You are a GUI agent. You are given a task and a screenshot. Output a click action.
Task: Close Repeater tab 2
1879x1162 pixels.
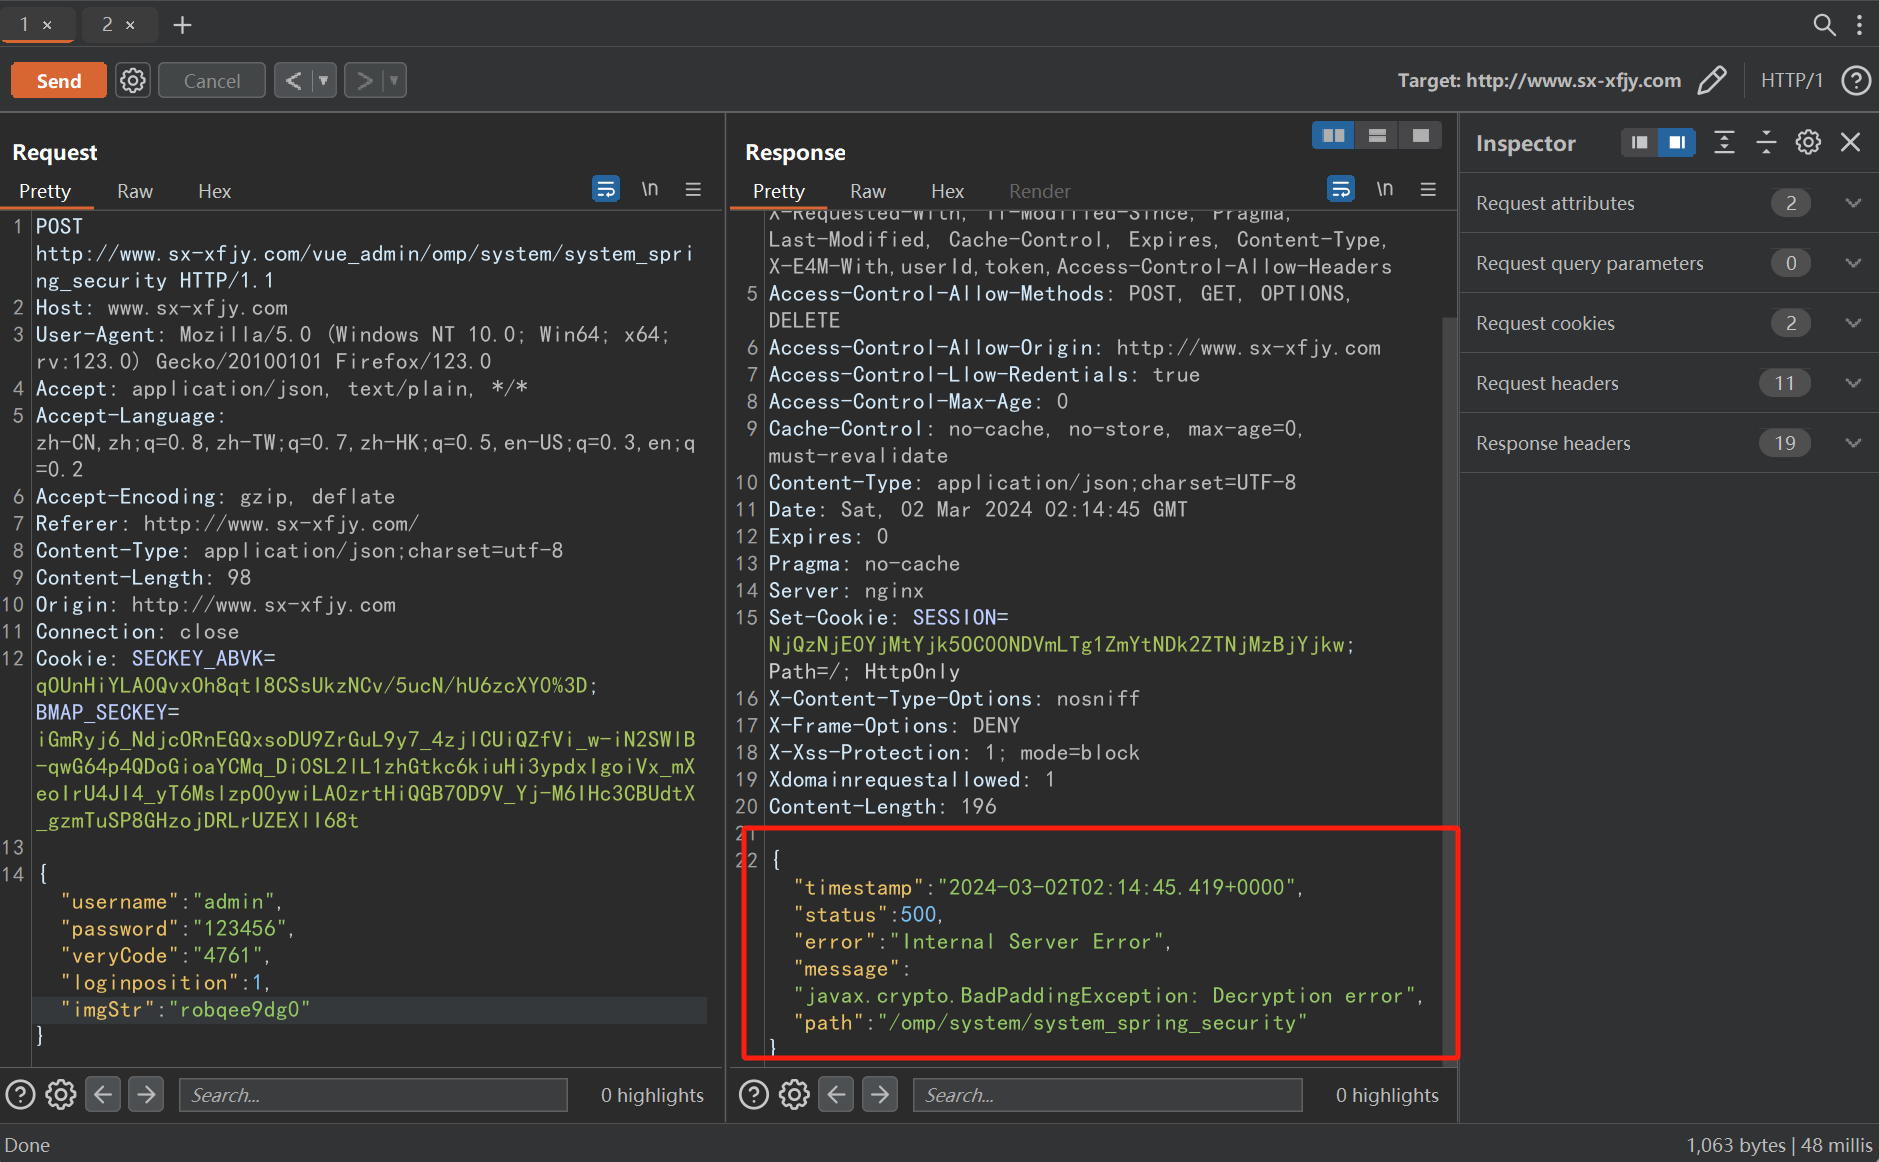130,25
